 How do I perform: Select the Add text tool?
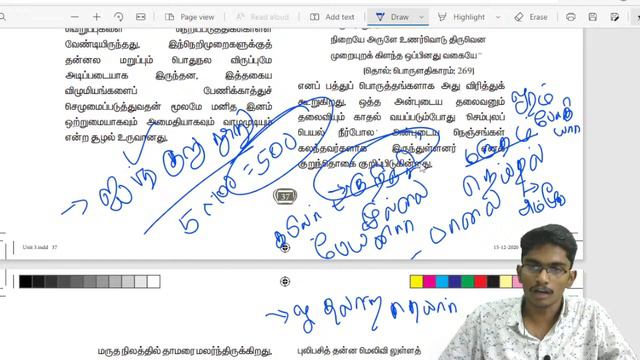tap(332, 17)
